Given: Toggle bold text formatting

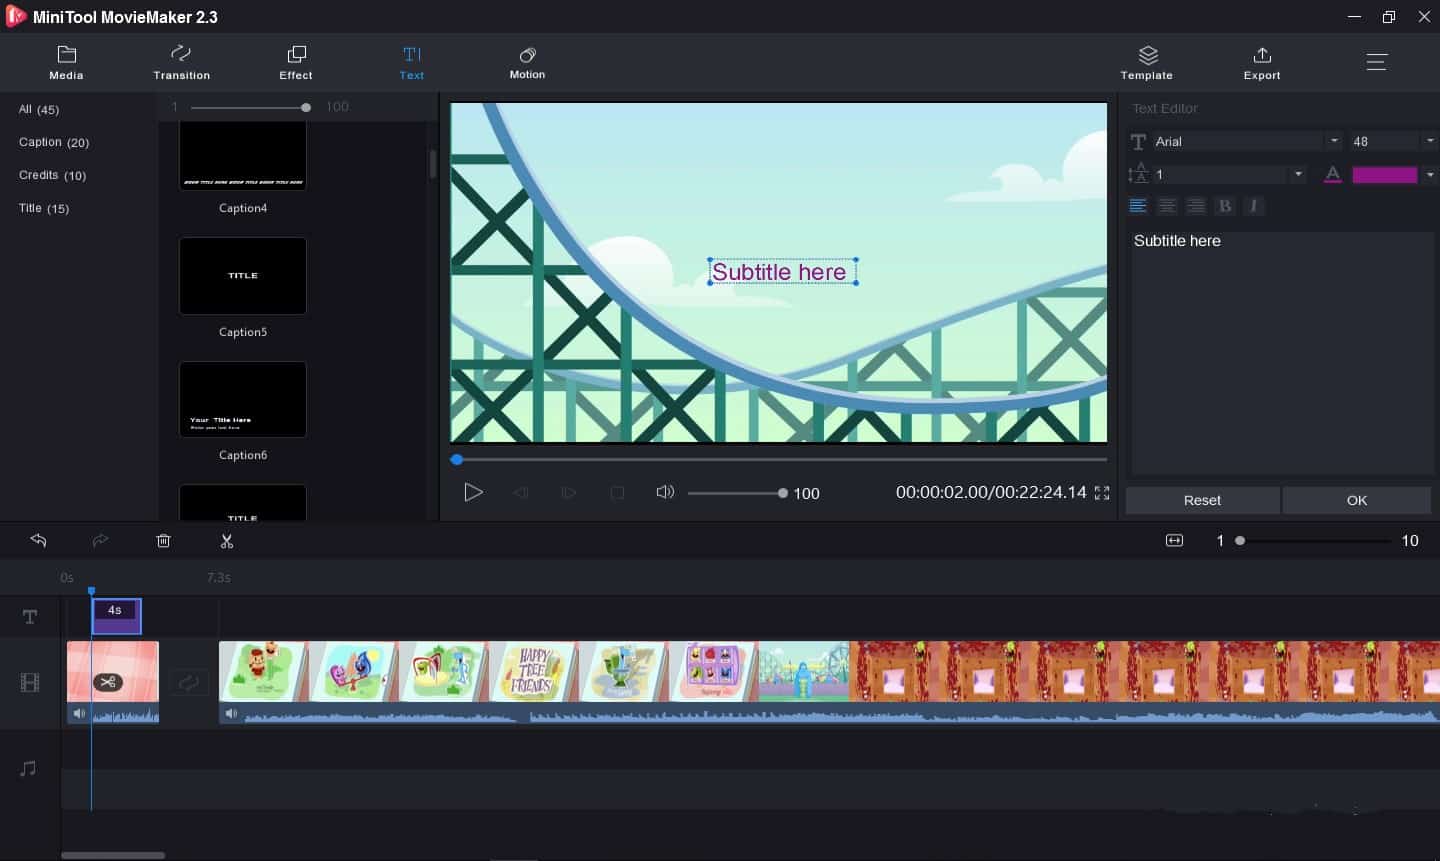Looking at the screenshot, I should [x=1225, y=206].
